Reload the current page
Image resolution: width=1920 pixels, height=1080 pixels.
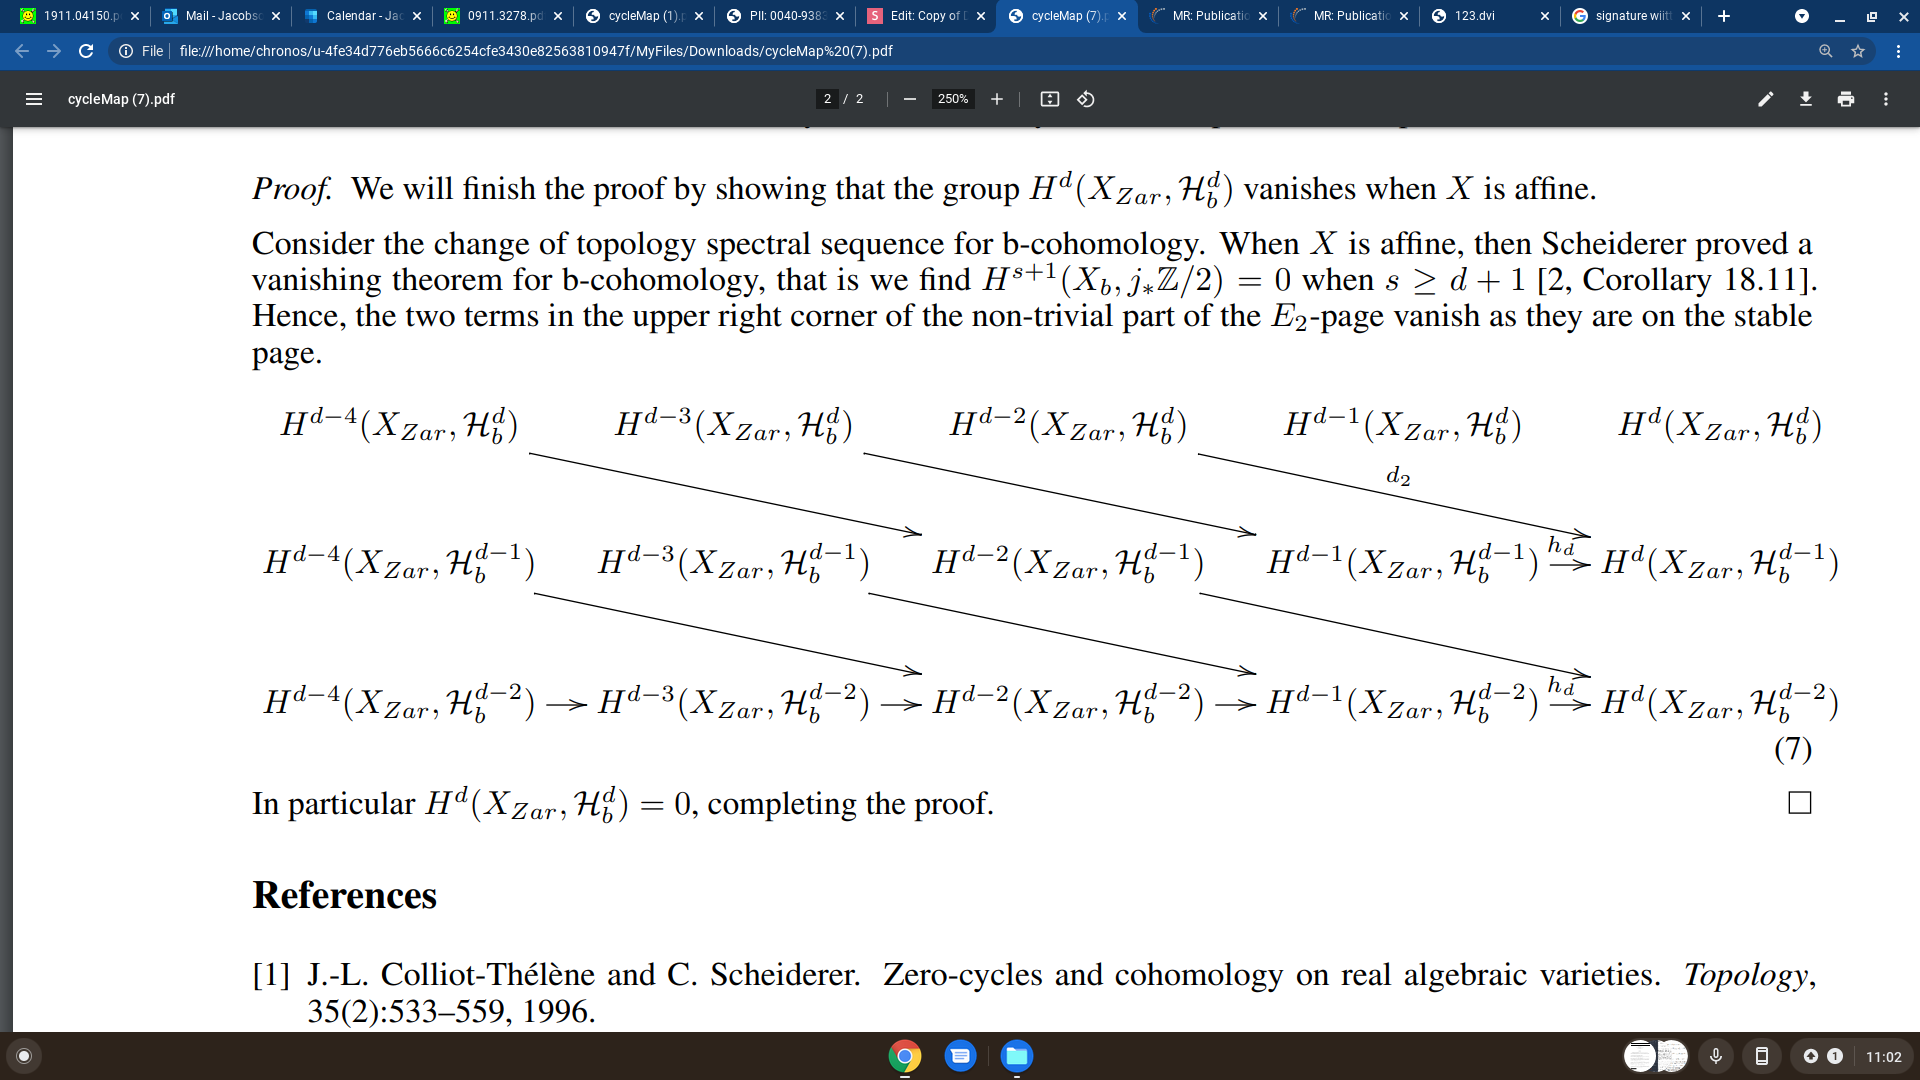86,51
